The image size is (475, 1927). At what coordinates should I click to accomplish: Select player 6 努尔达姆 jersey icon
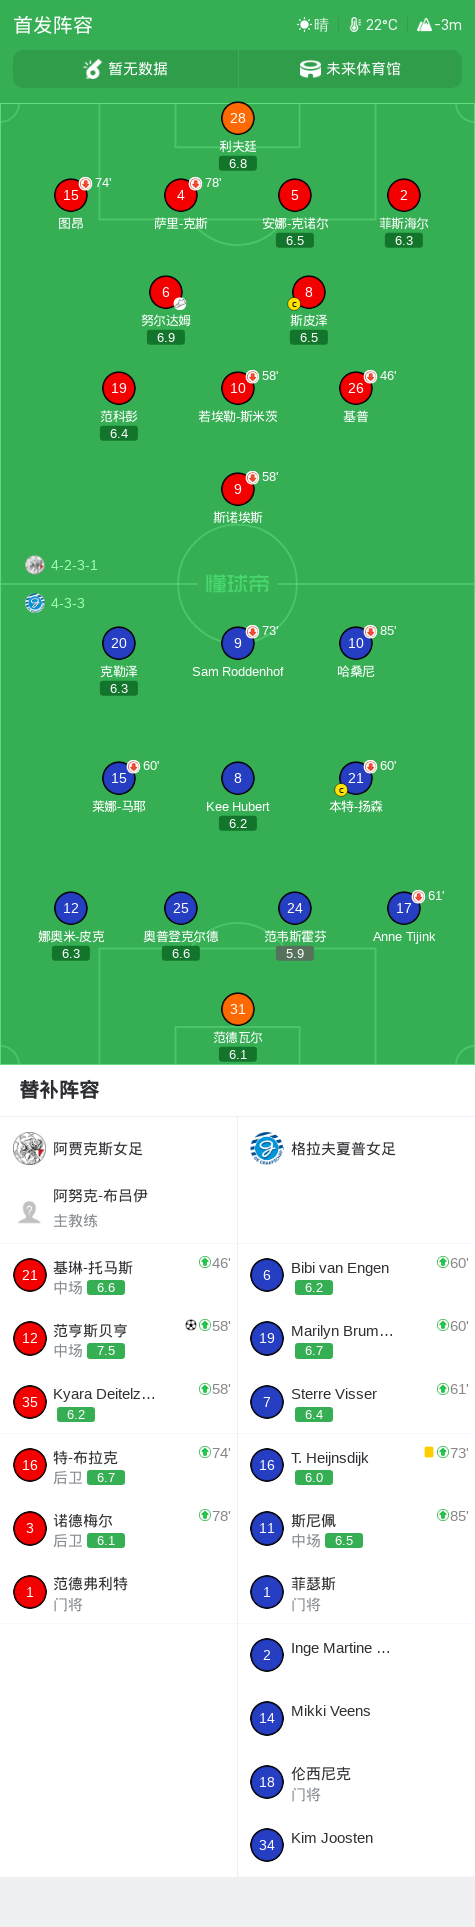(166, 292)
